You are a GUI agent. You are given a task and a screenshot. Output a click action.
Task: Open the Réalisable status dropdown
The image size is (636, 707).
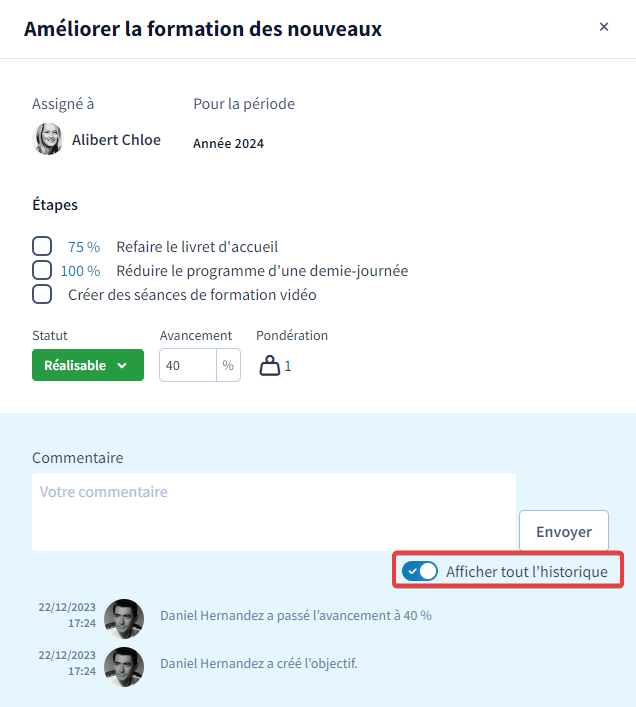(x=88, y=365)
